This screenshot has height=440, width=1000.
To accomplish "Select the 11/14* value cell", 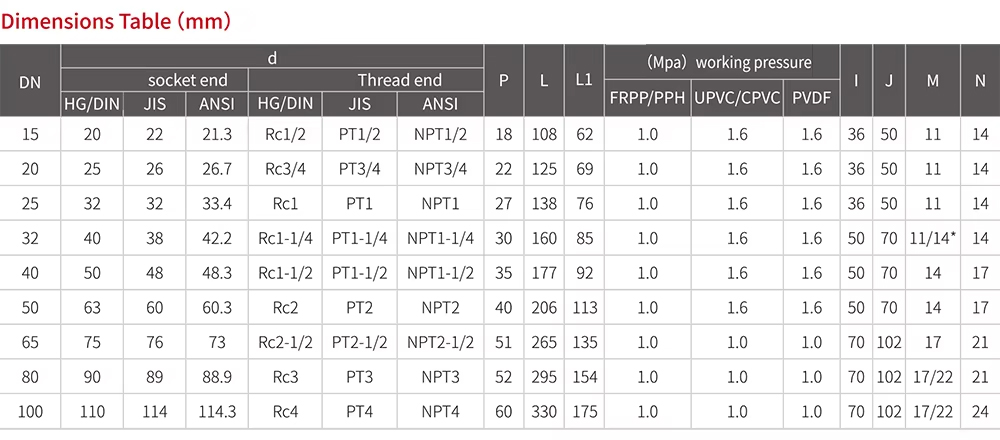I will [x=933, y=238].
